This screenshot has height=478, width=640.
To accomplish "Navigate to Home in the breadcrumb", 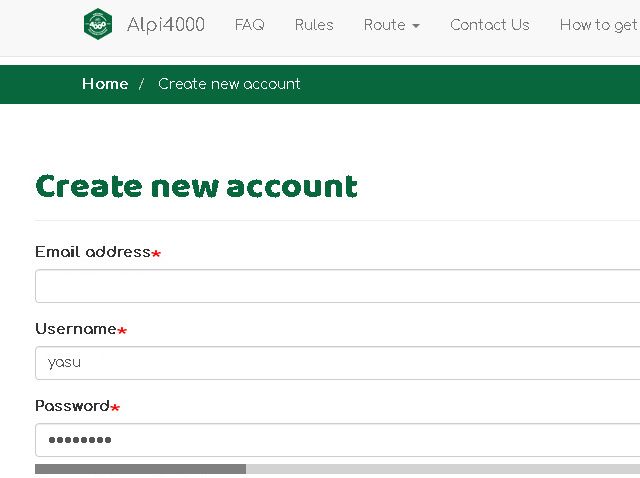I will [x=105, y=84].
